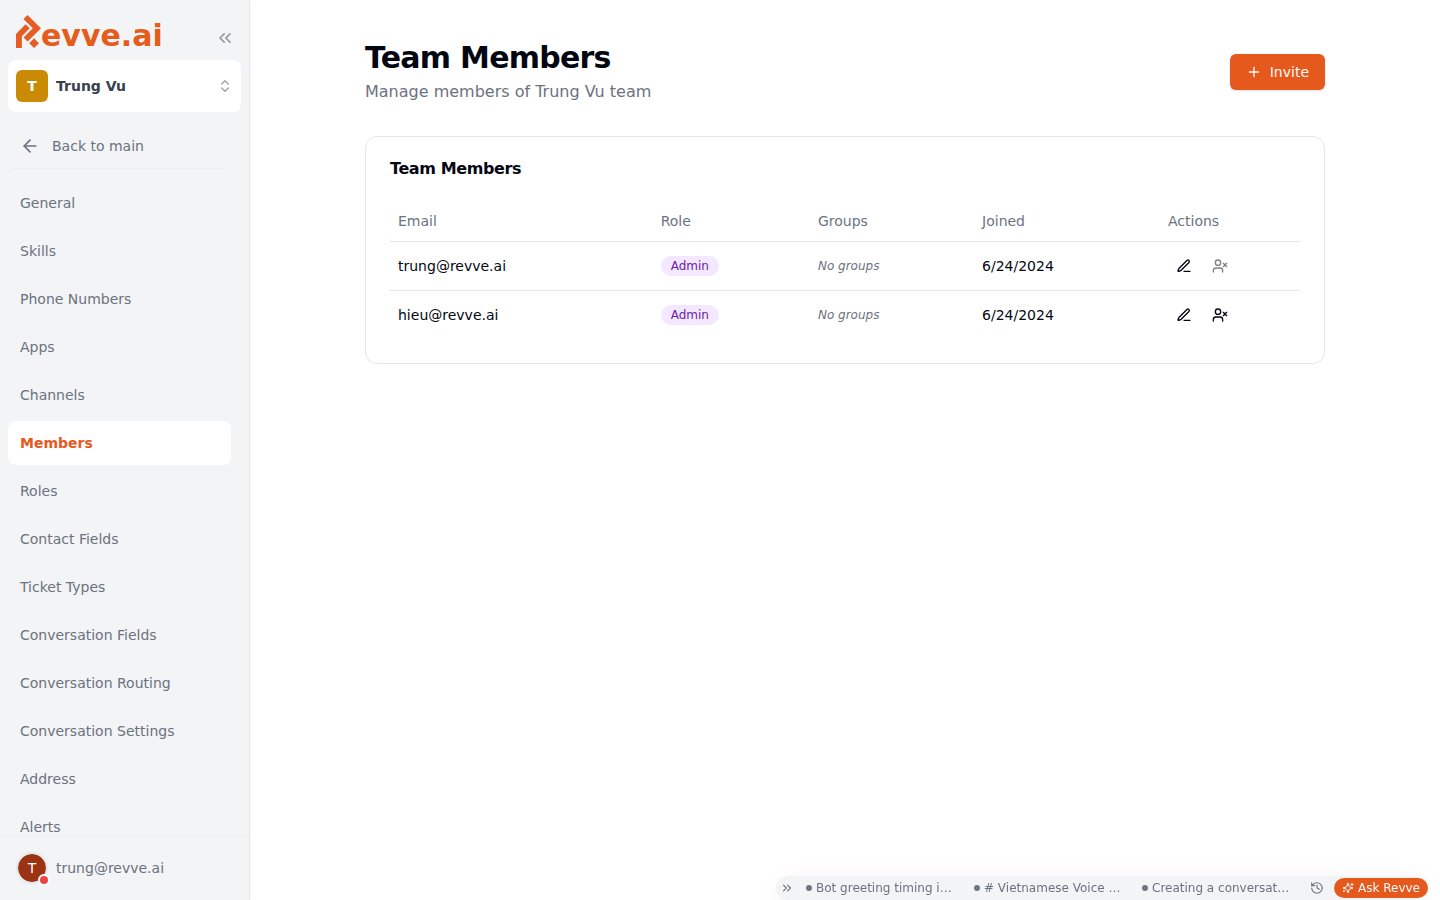This screenshot has height=900, width=1440.
Task: Click the orange T team avatar
Action: [x=32, y=86]
